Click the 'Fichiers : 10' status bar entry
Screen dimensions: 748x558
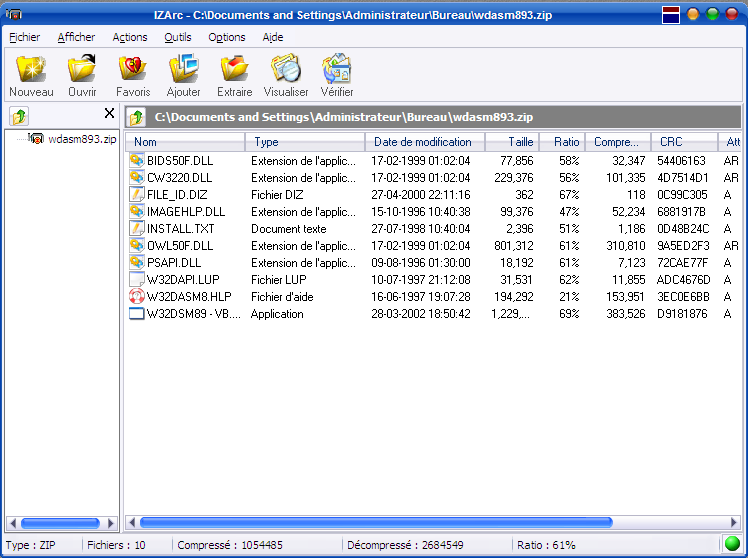(x=116, y=545)
